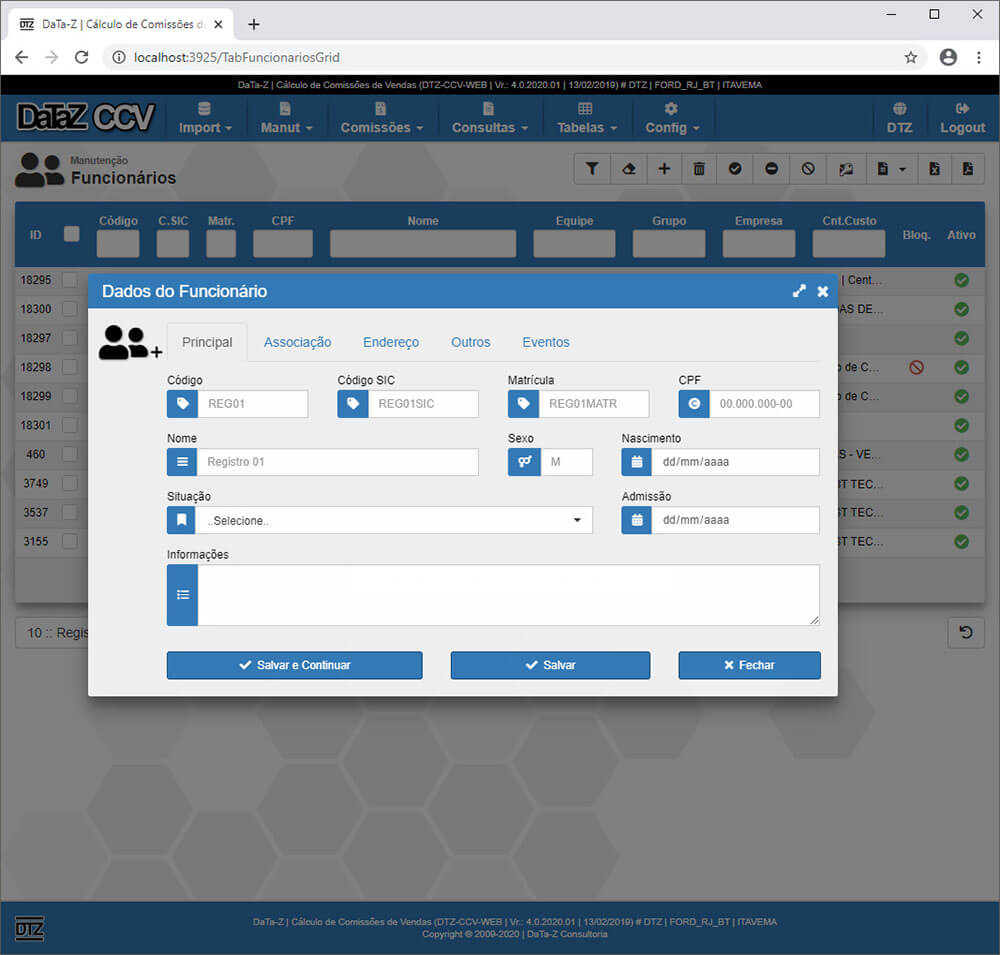Open the Endereço tab
1000x955 pixels.
(391, 342)
